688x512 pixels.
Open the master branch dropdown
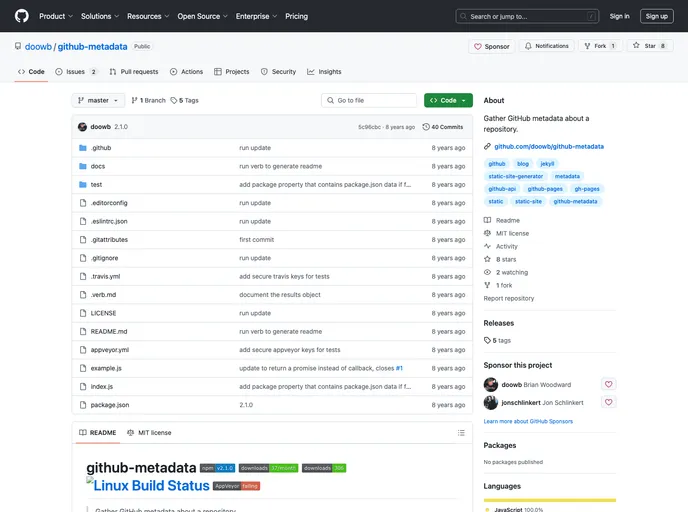pos(98,100)
